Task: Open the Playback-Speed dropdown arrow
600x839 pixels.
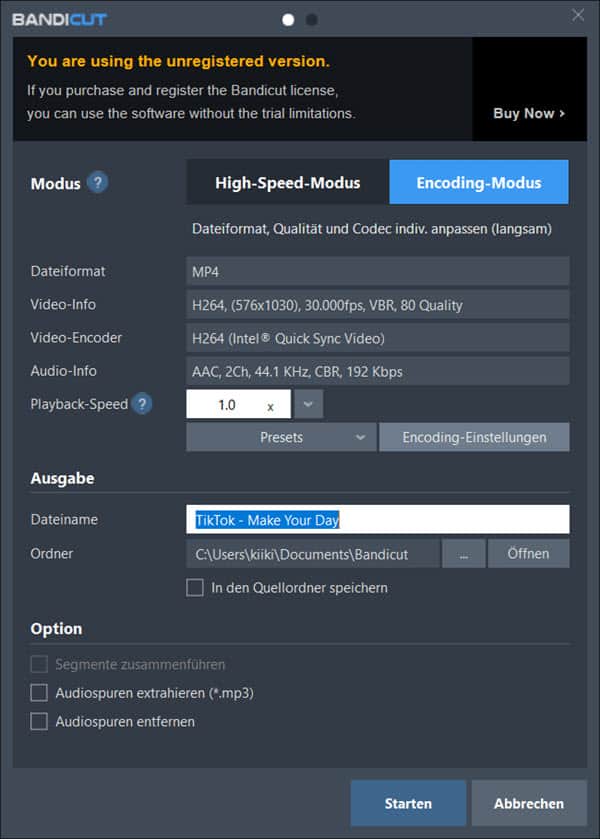Action: (308, 404)
